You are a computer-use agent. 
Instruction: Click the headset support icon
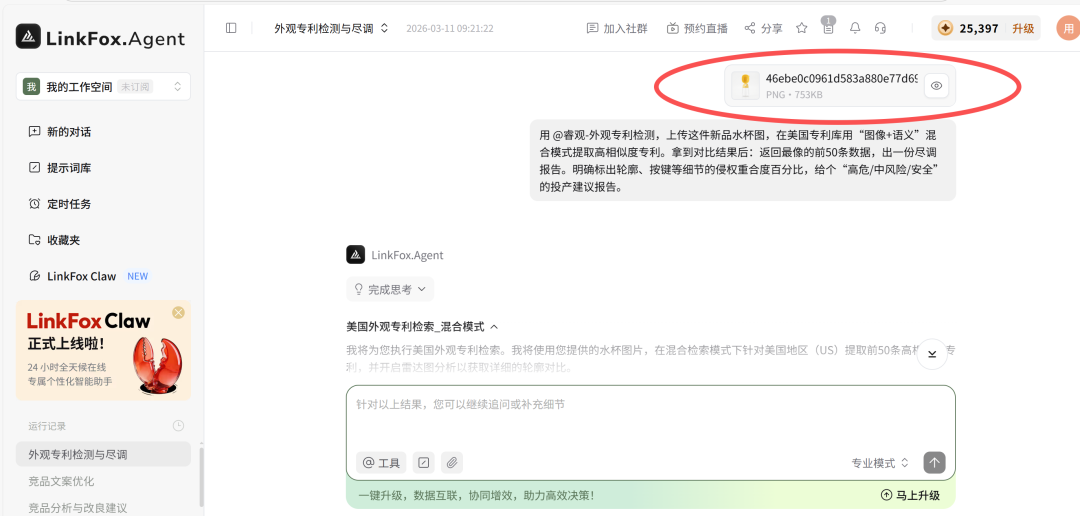click(880, 28)
